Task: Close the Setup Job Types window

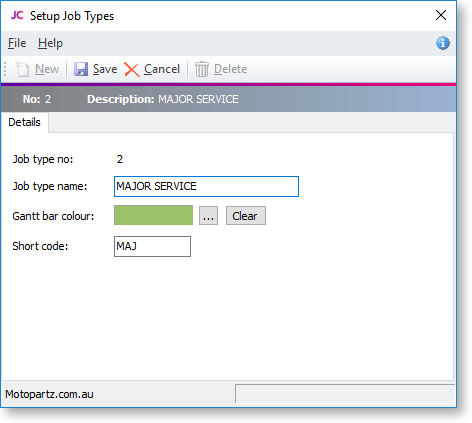Action: click(x=441, y=15)
